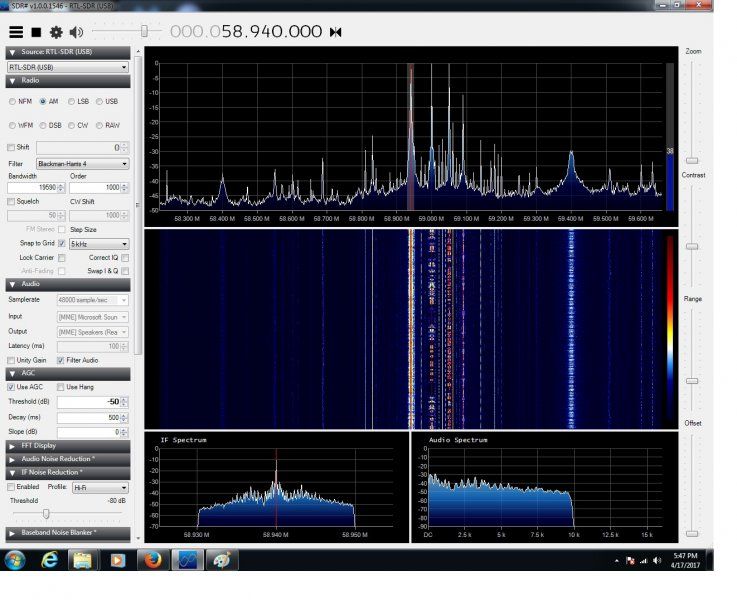Toggle the Use AGC checkbox
Screen dimensions: 737x600
click(12, 387)
